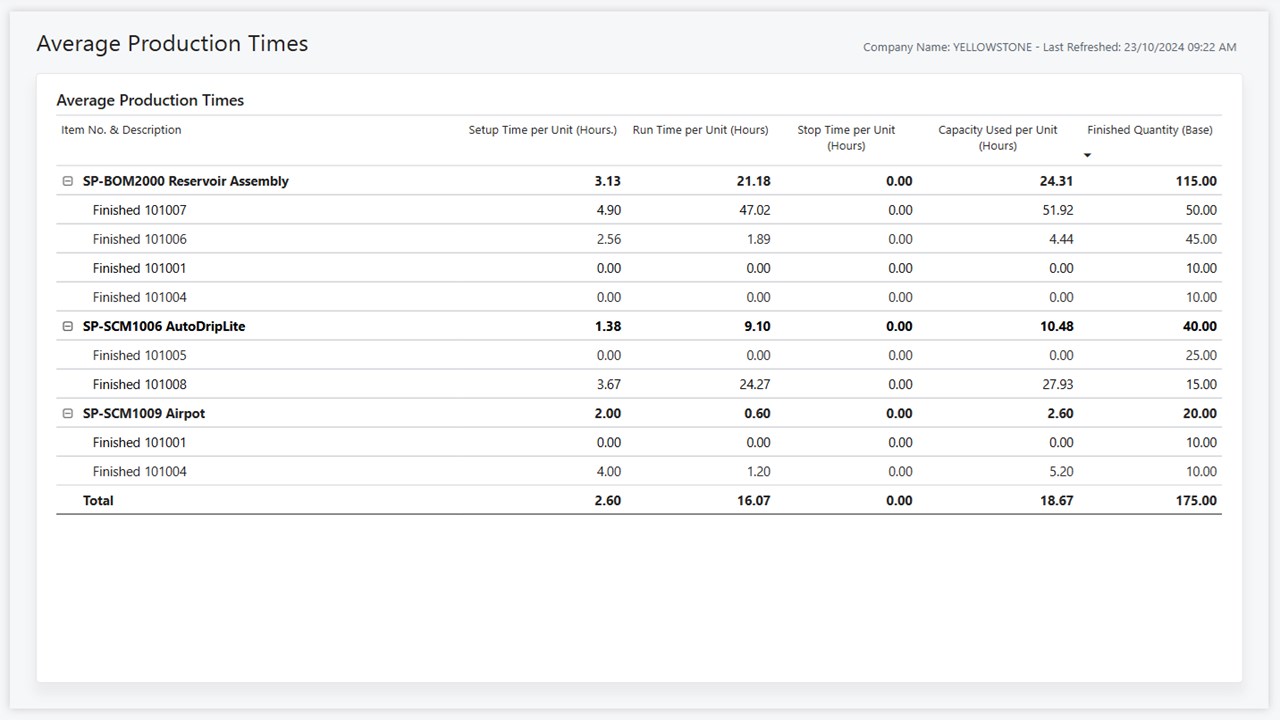
Task: Click finished quantity 25.00
Action: coord(1201,355)
